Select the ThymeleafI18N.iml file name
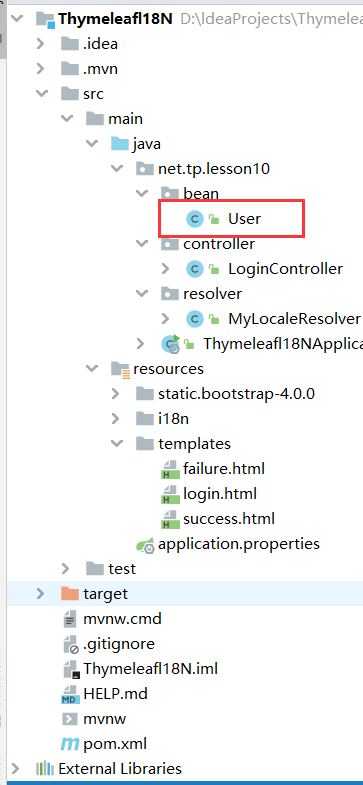The height and width of the screenshot is (785, 363). tap(150, 669)
